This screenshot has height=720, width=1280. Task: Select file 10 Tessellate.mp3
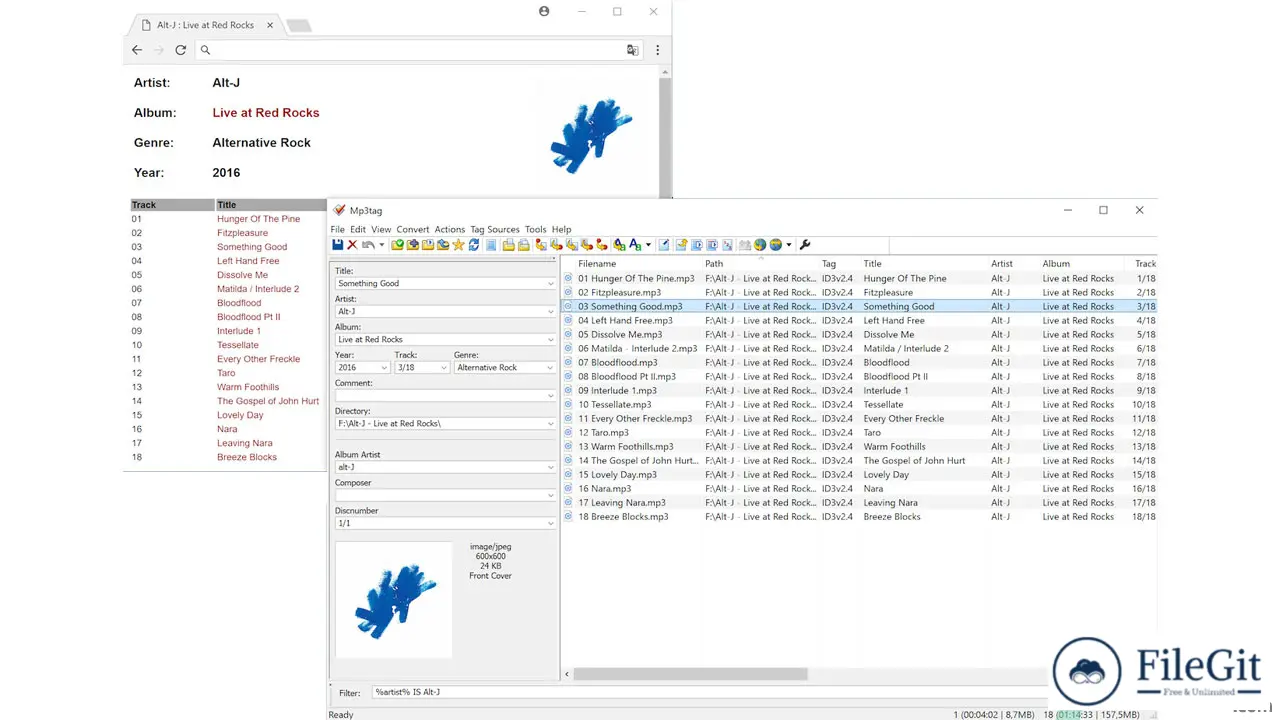[614, 404]
